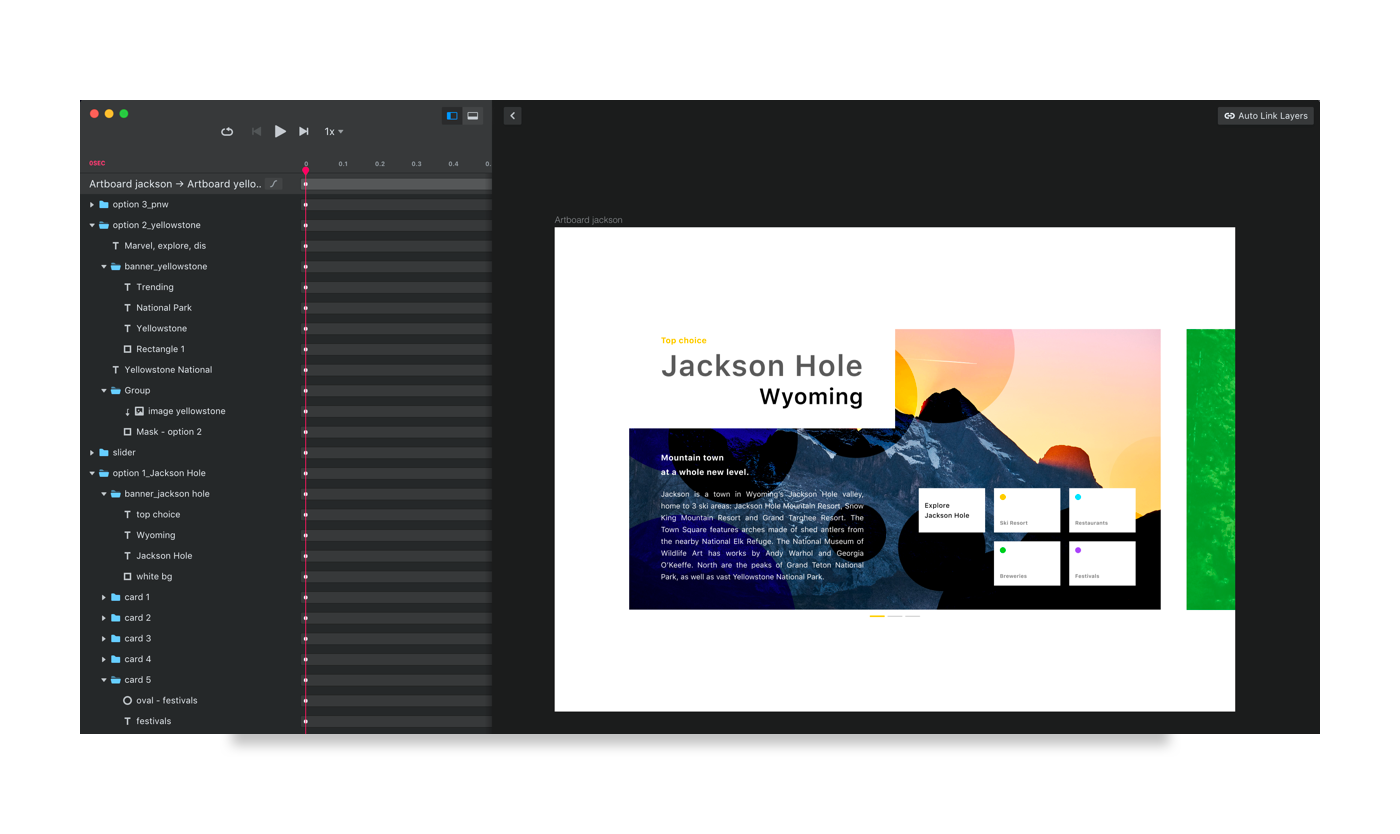Skip to the end with next-frame icon
This screenshot has height=834, width=1400.
pyautogui.click(x=303, y=131)
